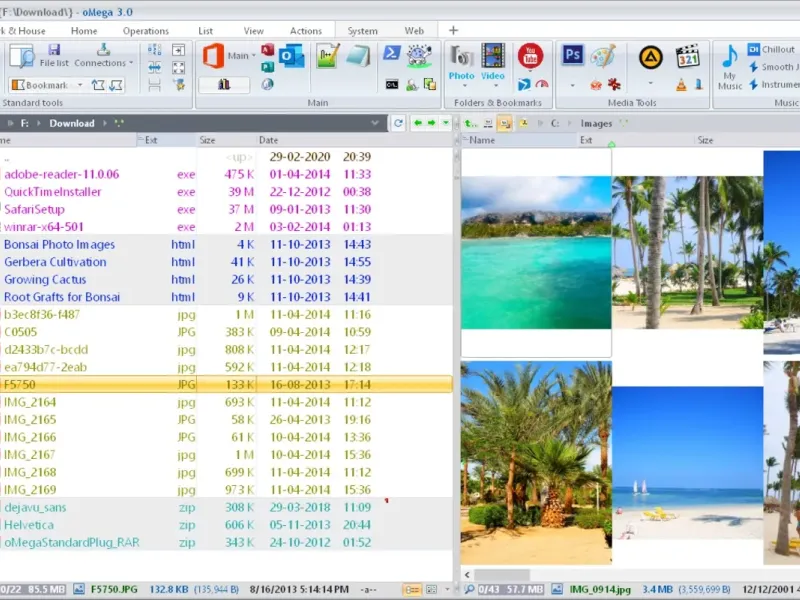Image resolution: width=800 pixels, height=600 pixels.
Task: Launch VLC cone icon
Action: [681, 85]
